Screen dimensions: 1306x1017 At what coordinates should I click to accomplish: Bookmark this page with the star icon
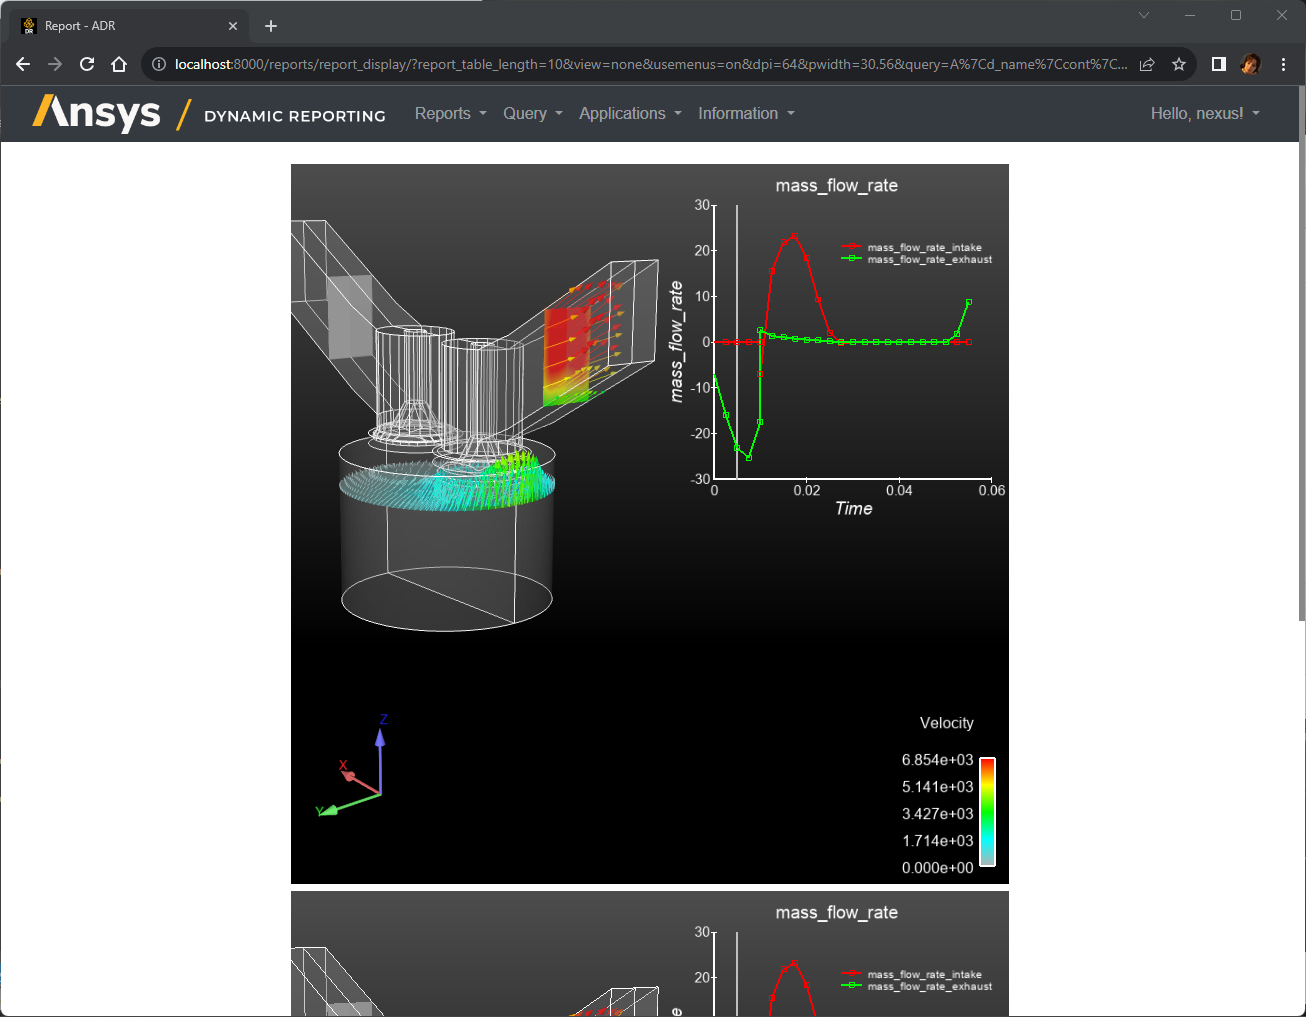click(x=1179, y=64)
